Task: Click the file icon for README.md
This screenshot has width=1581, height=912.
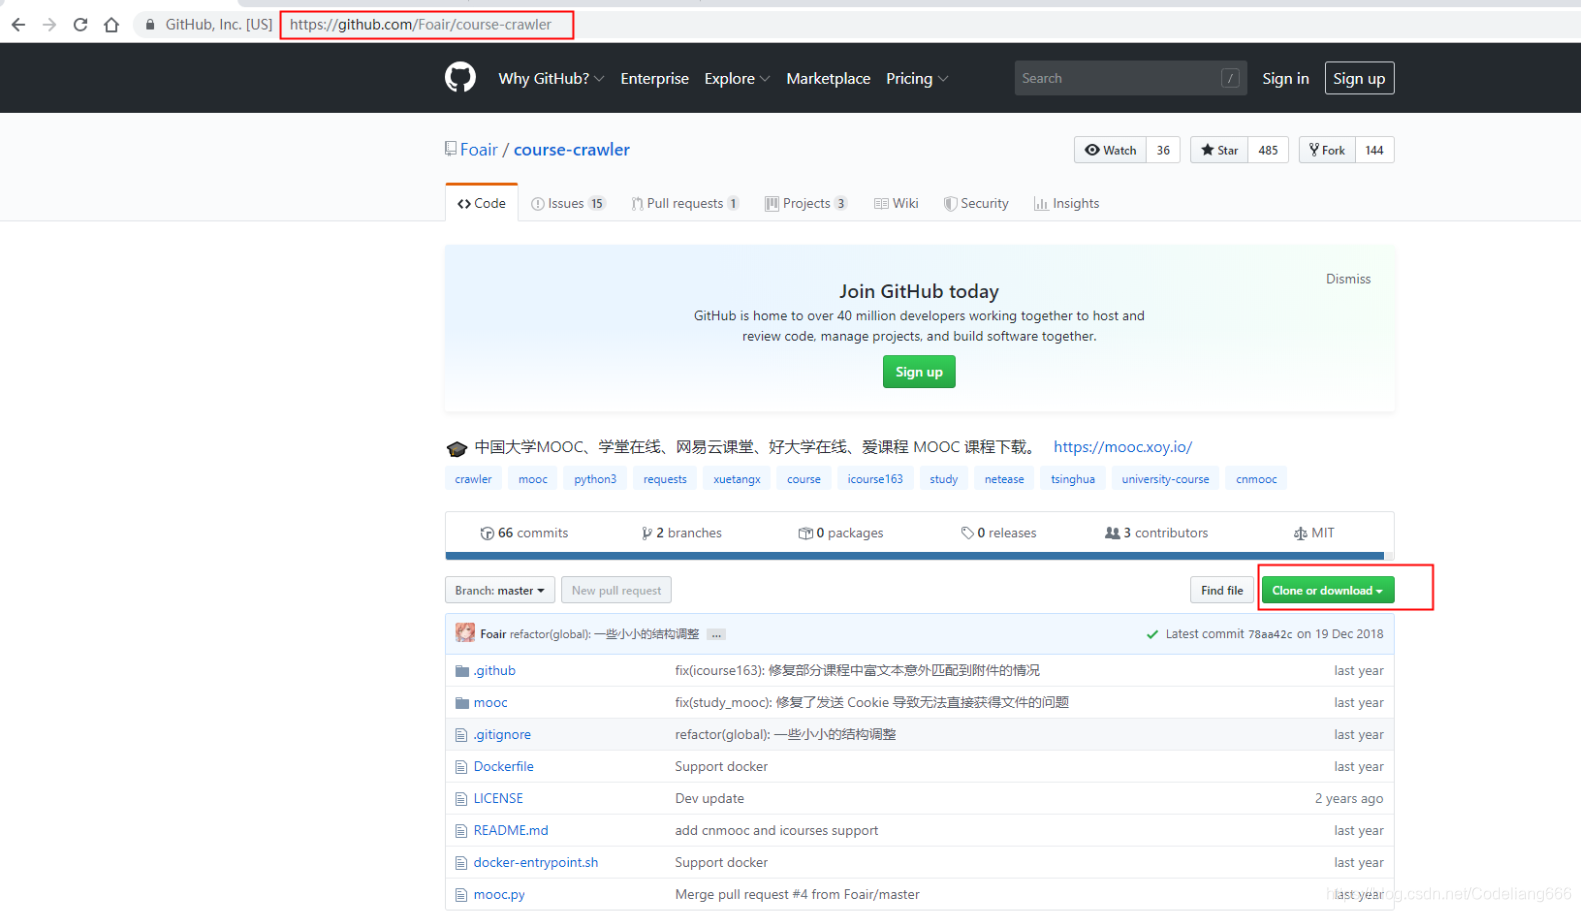Action: (x=461, y=831)
